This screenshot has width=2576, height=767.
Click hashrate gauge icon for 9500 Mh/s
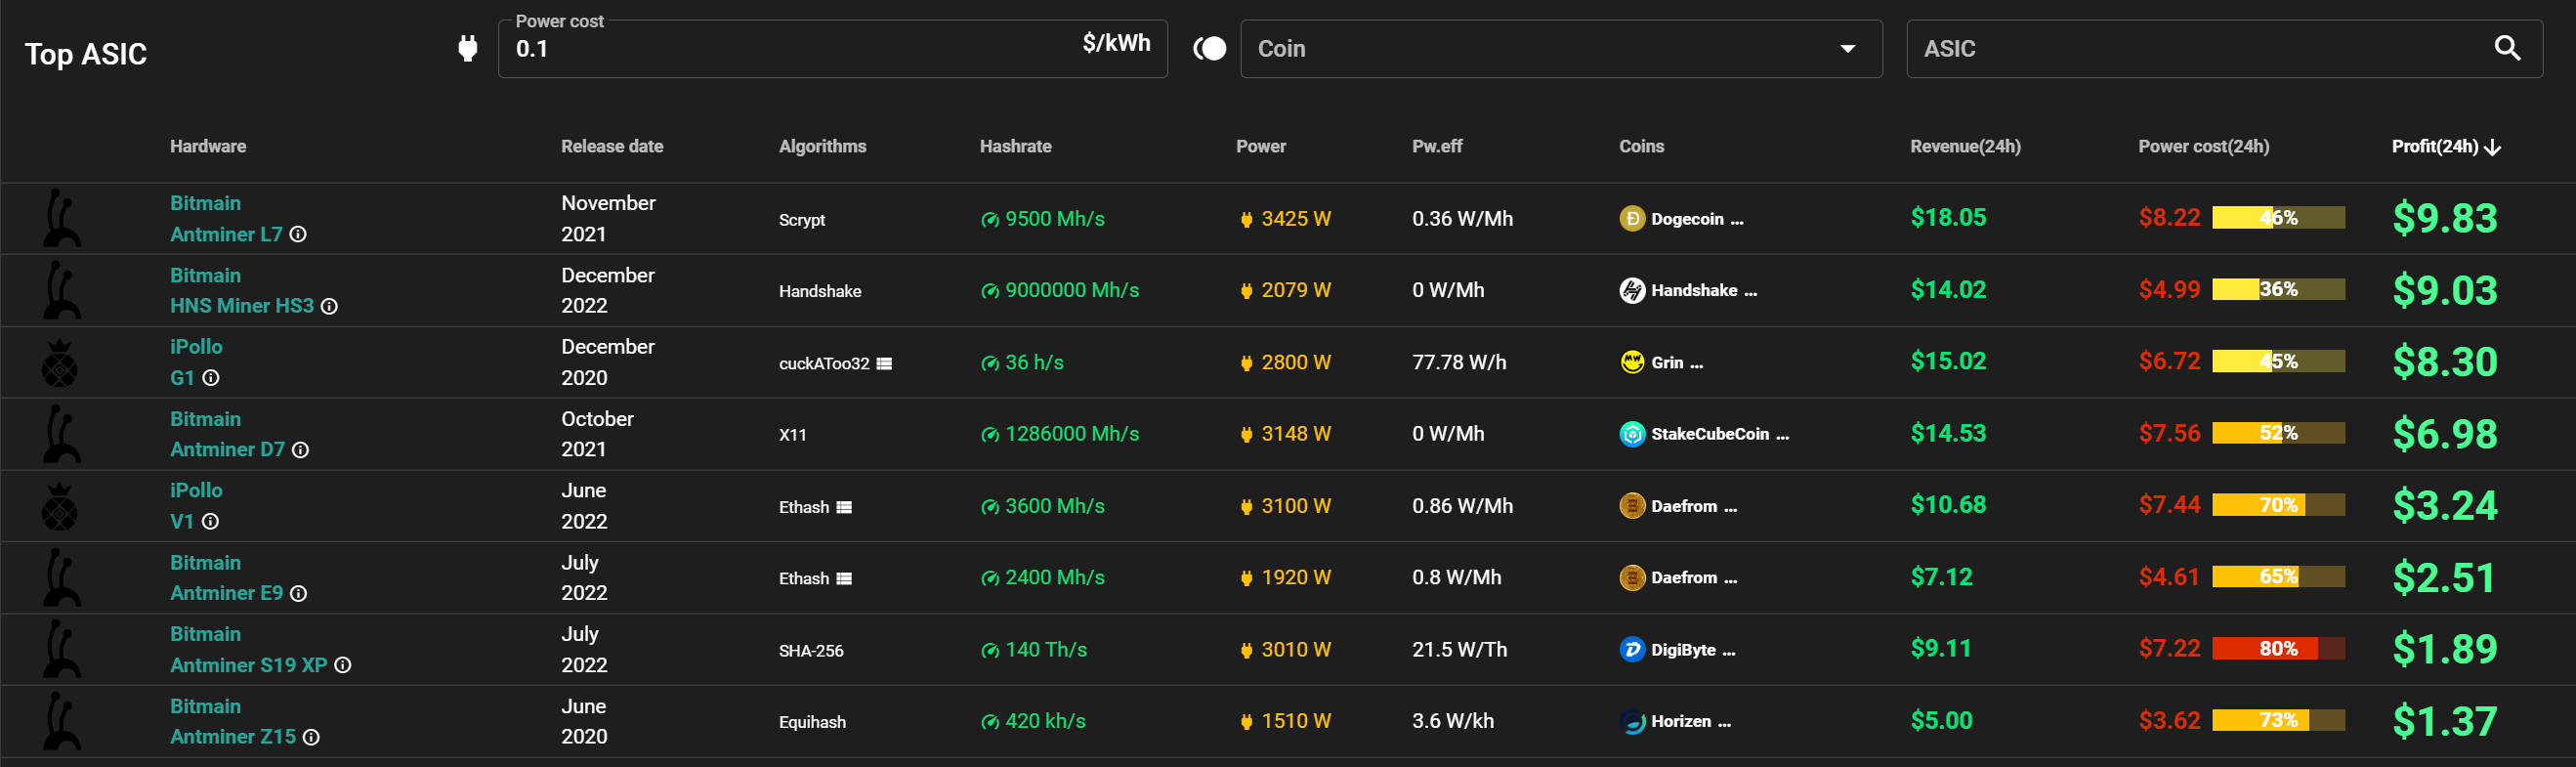[990, 220]
